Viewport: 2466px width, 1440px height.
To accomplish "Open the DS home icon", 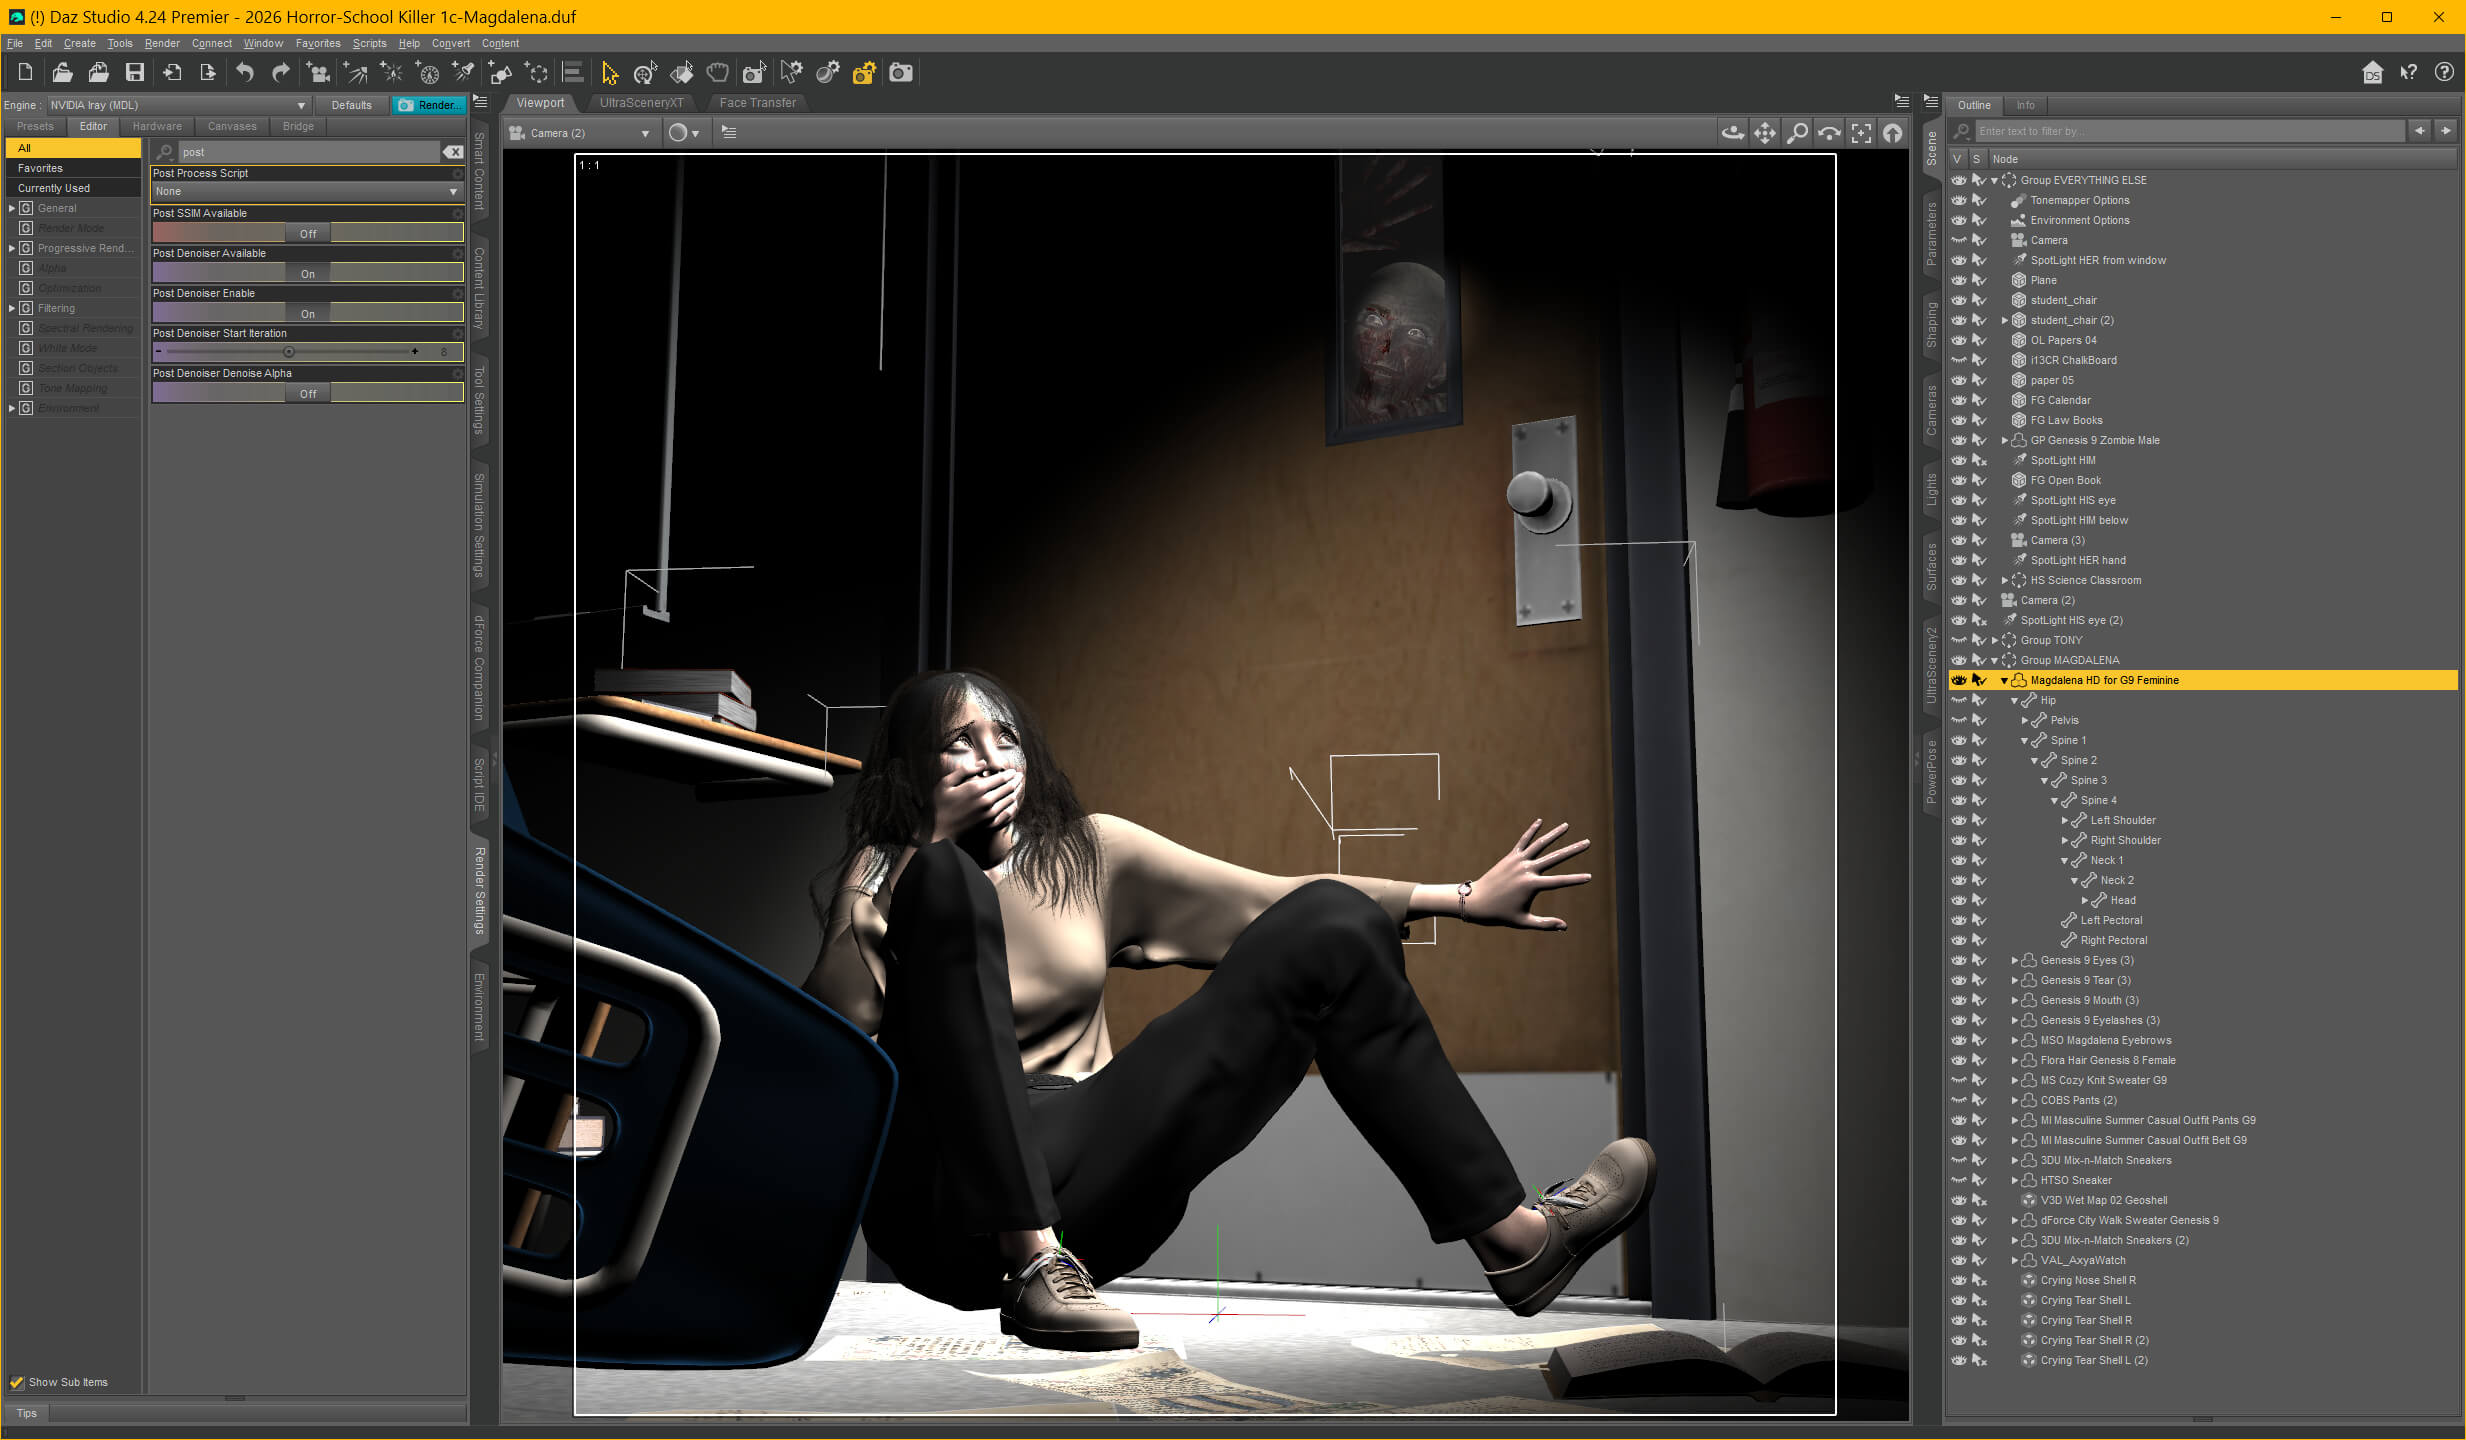I will tap(2373, 72).
